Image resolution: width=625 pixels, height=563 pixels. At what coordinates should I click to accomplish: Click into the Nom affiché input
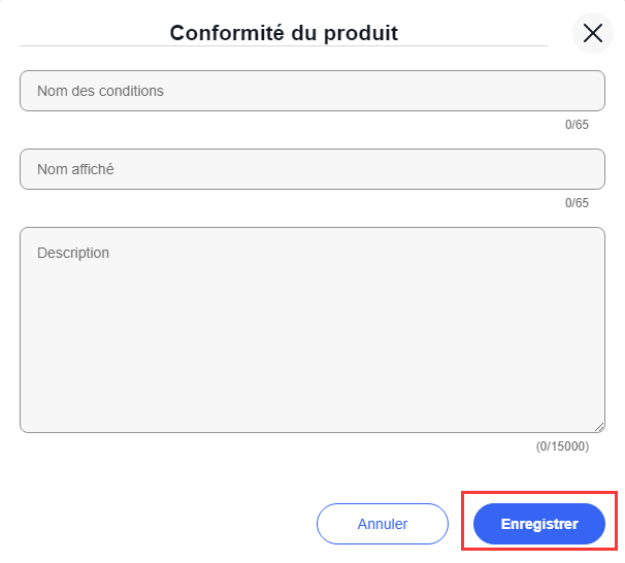pos(312,170)
